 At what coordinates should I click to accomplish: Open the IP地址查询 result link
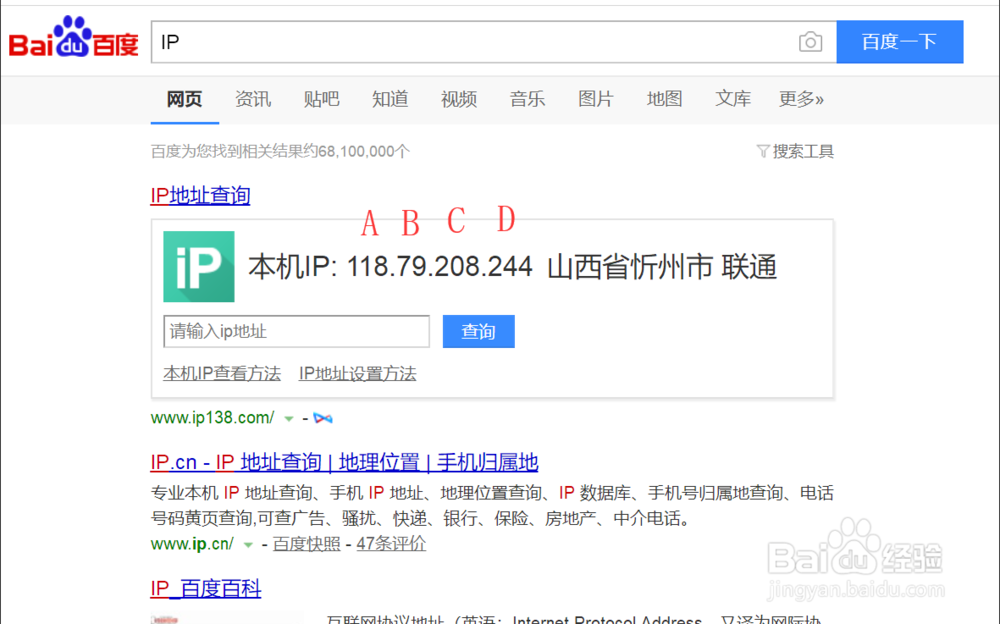pos(200,195)
